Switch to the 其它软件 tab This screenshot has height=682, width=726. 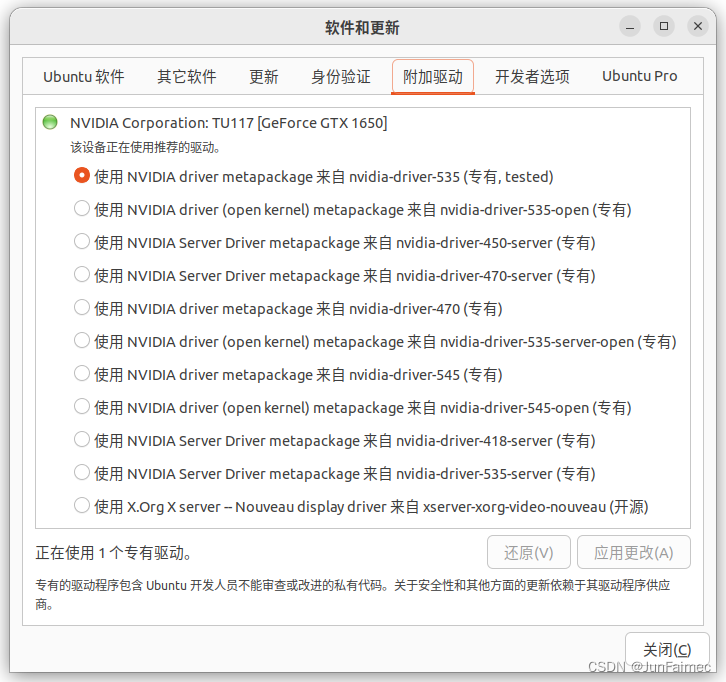pos(187,76)
